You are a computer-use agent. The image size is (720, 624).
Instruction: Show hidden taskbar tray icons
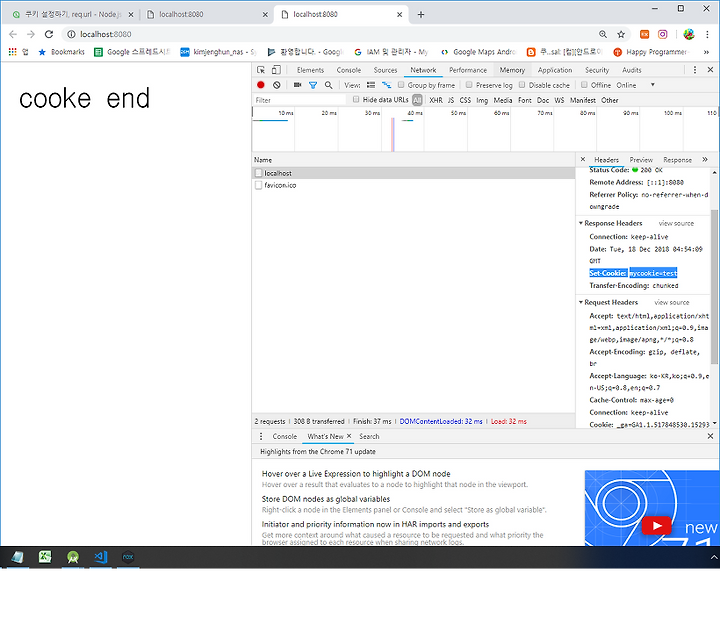(714, 557)
